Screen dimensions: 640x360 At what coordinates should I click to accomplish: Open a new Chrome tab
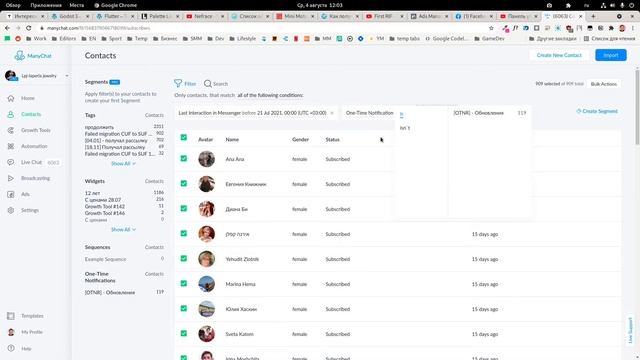click(593, 16)
